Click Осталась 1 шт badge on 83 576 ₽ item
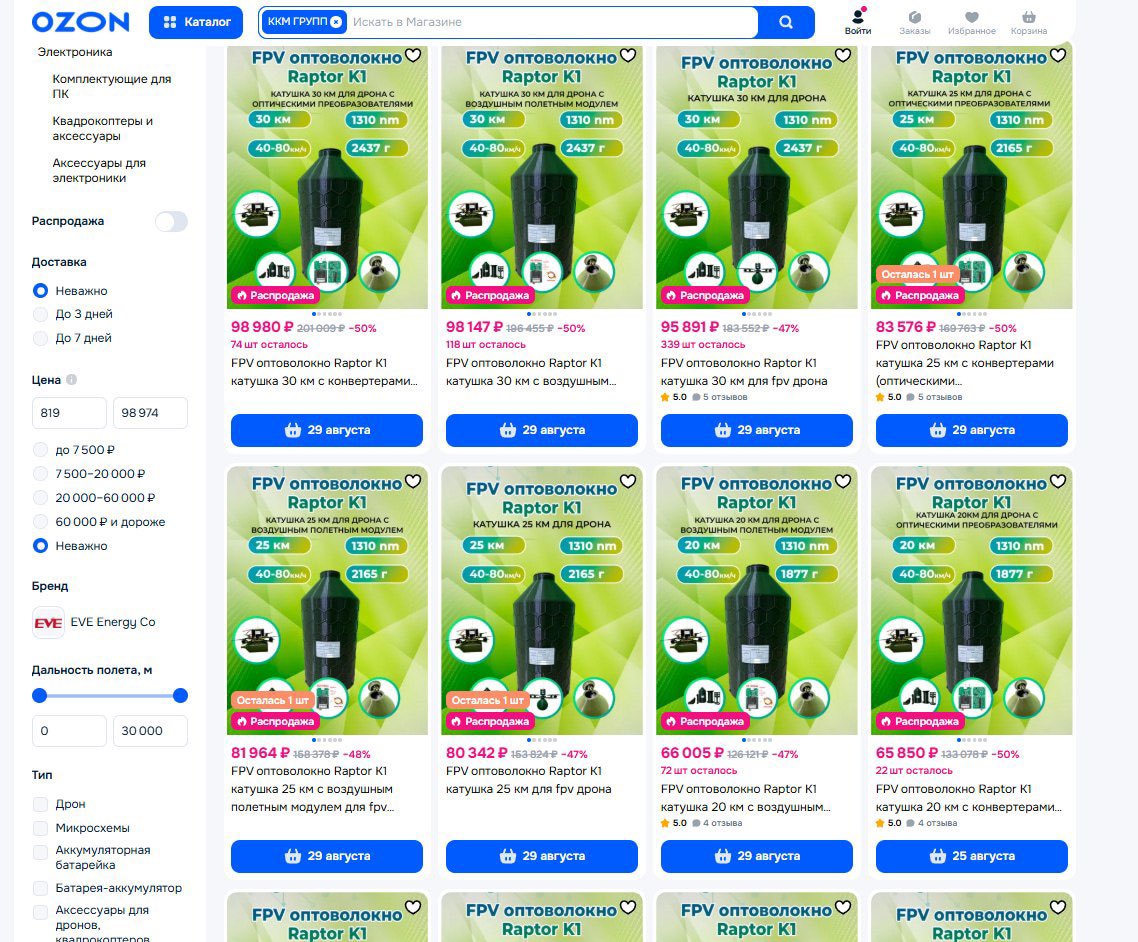The width and height of the screenshot is (1138, 942). [x=917, y=274]
